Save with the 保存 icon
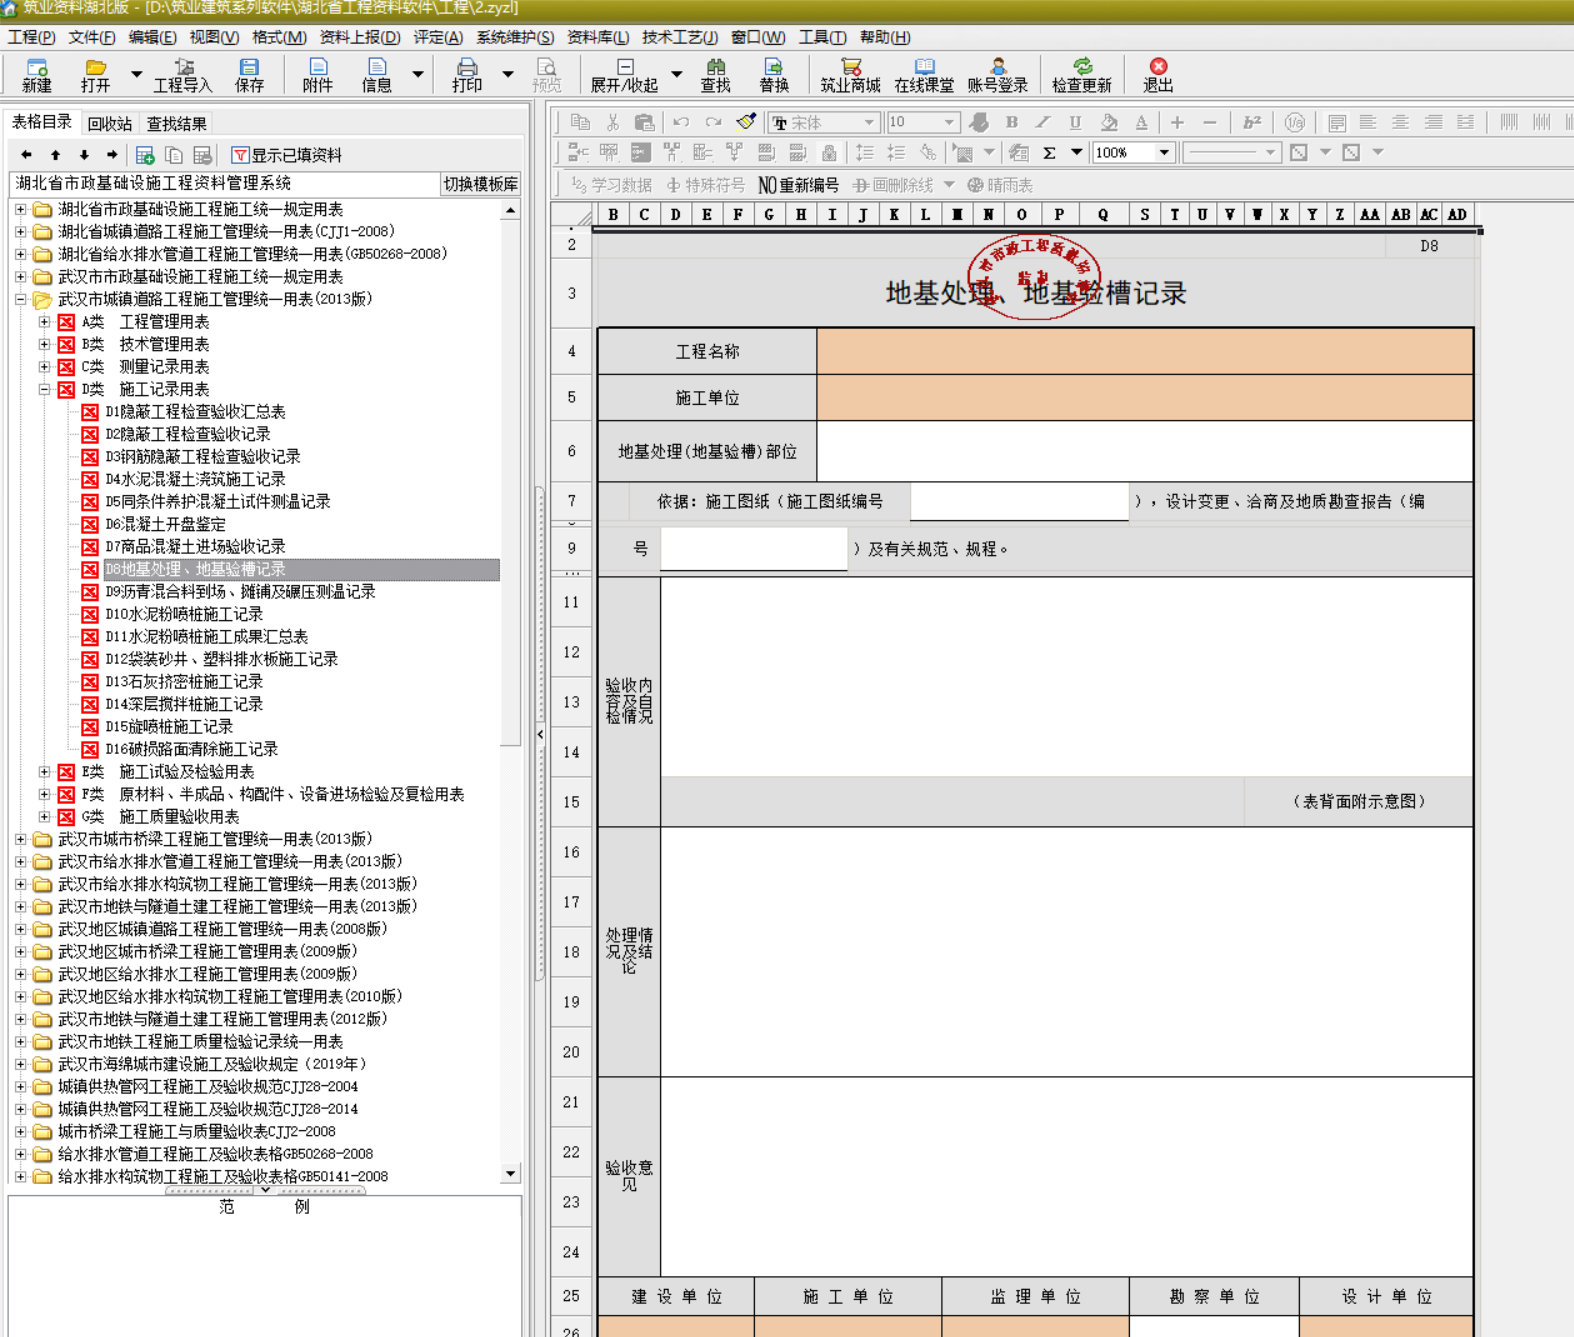This screenshot has height=1337, width=1574. pyautogui.click(x=249, y=75)
